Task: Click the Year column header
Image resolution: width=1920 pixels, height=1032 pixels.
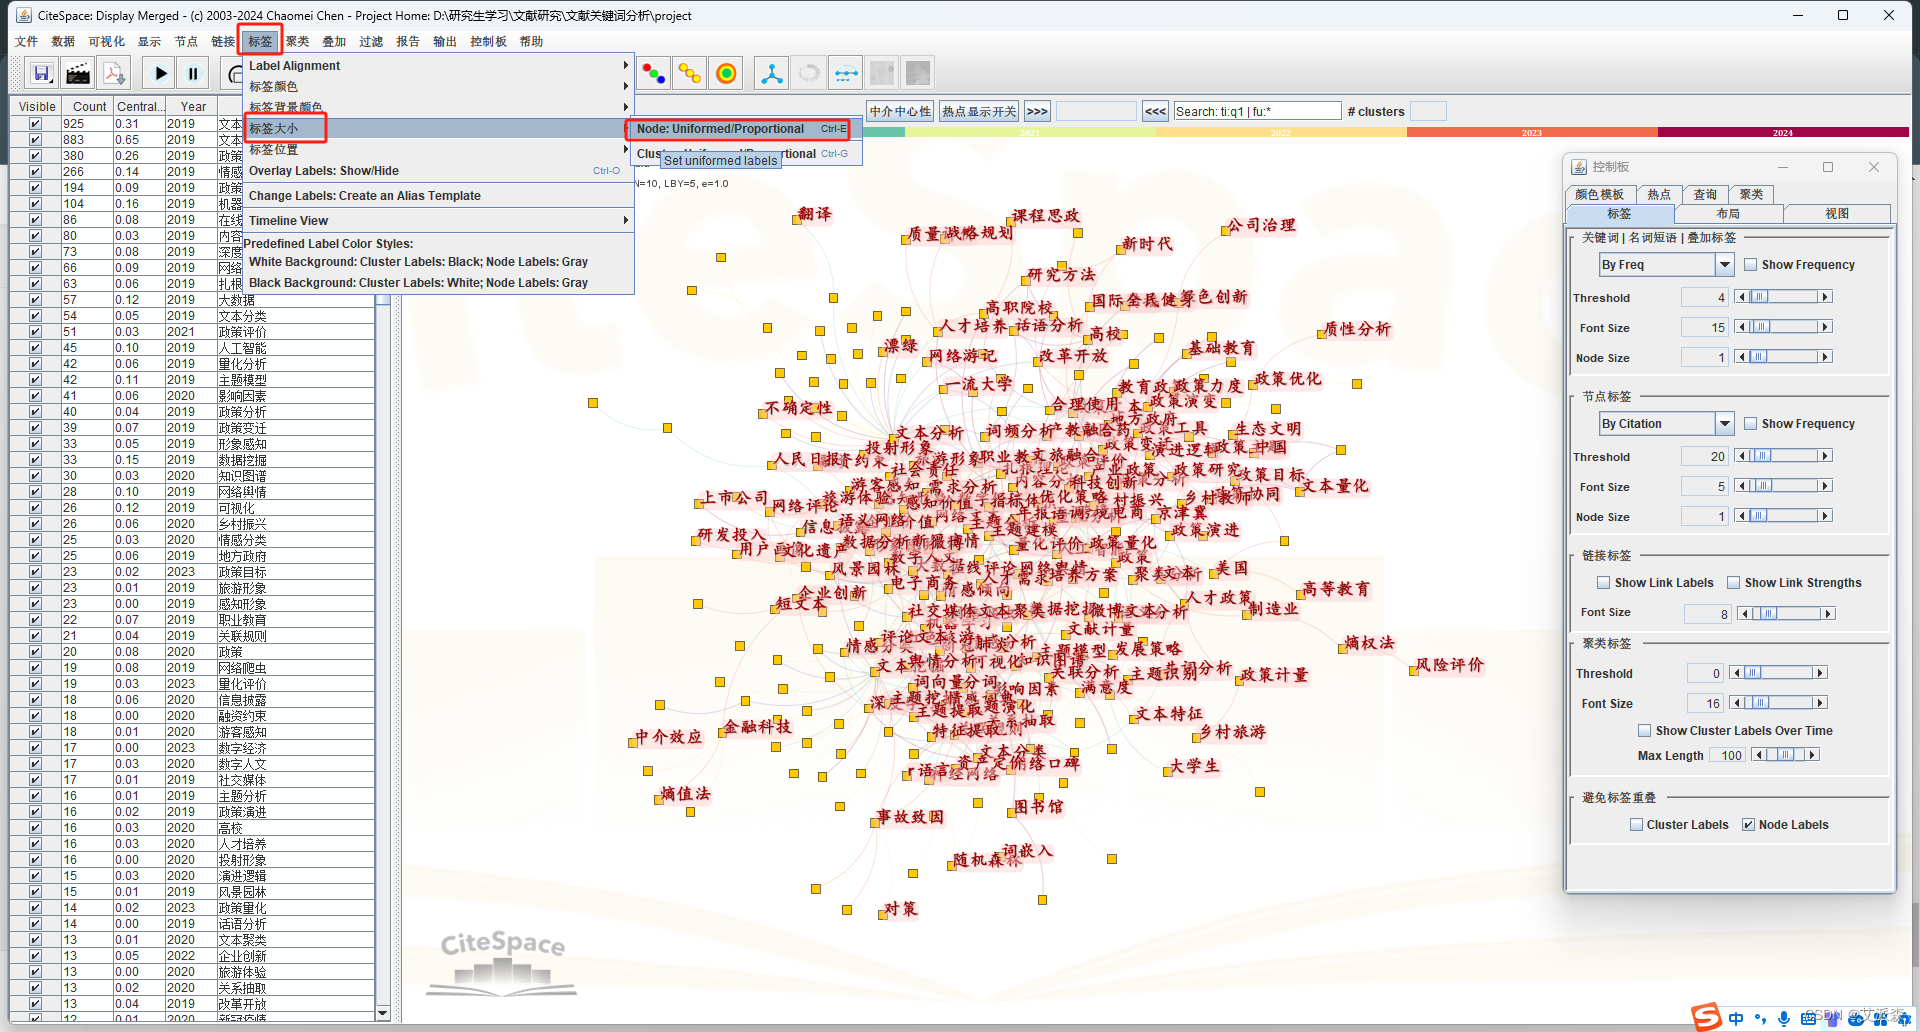Action: [193, 107]
